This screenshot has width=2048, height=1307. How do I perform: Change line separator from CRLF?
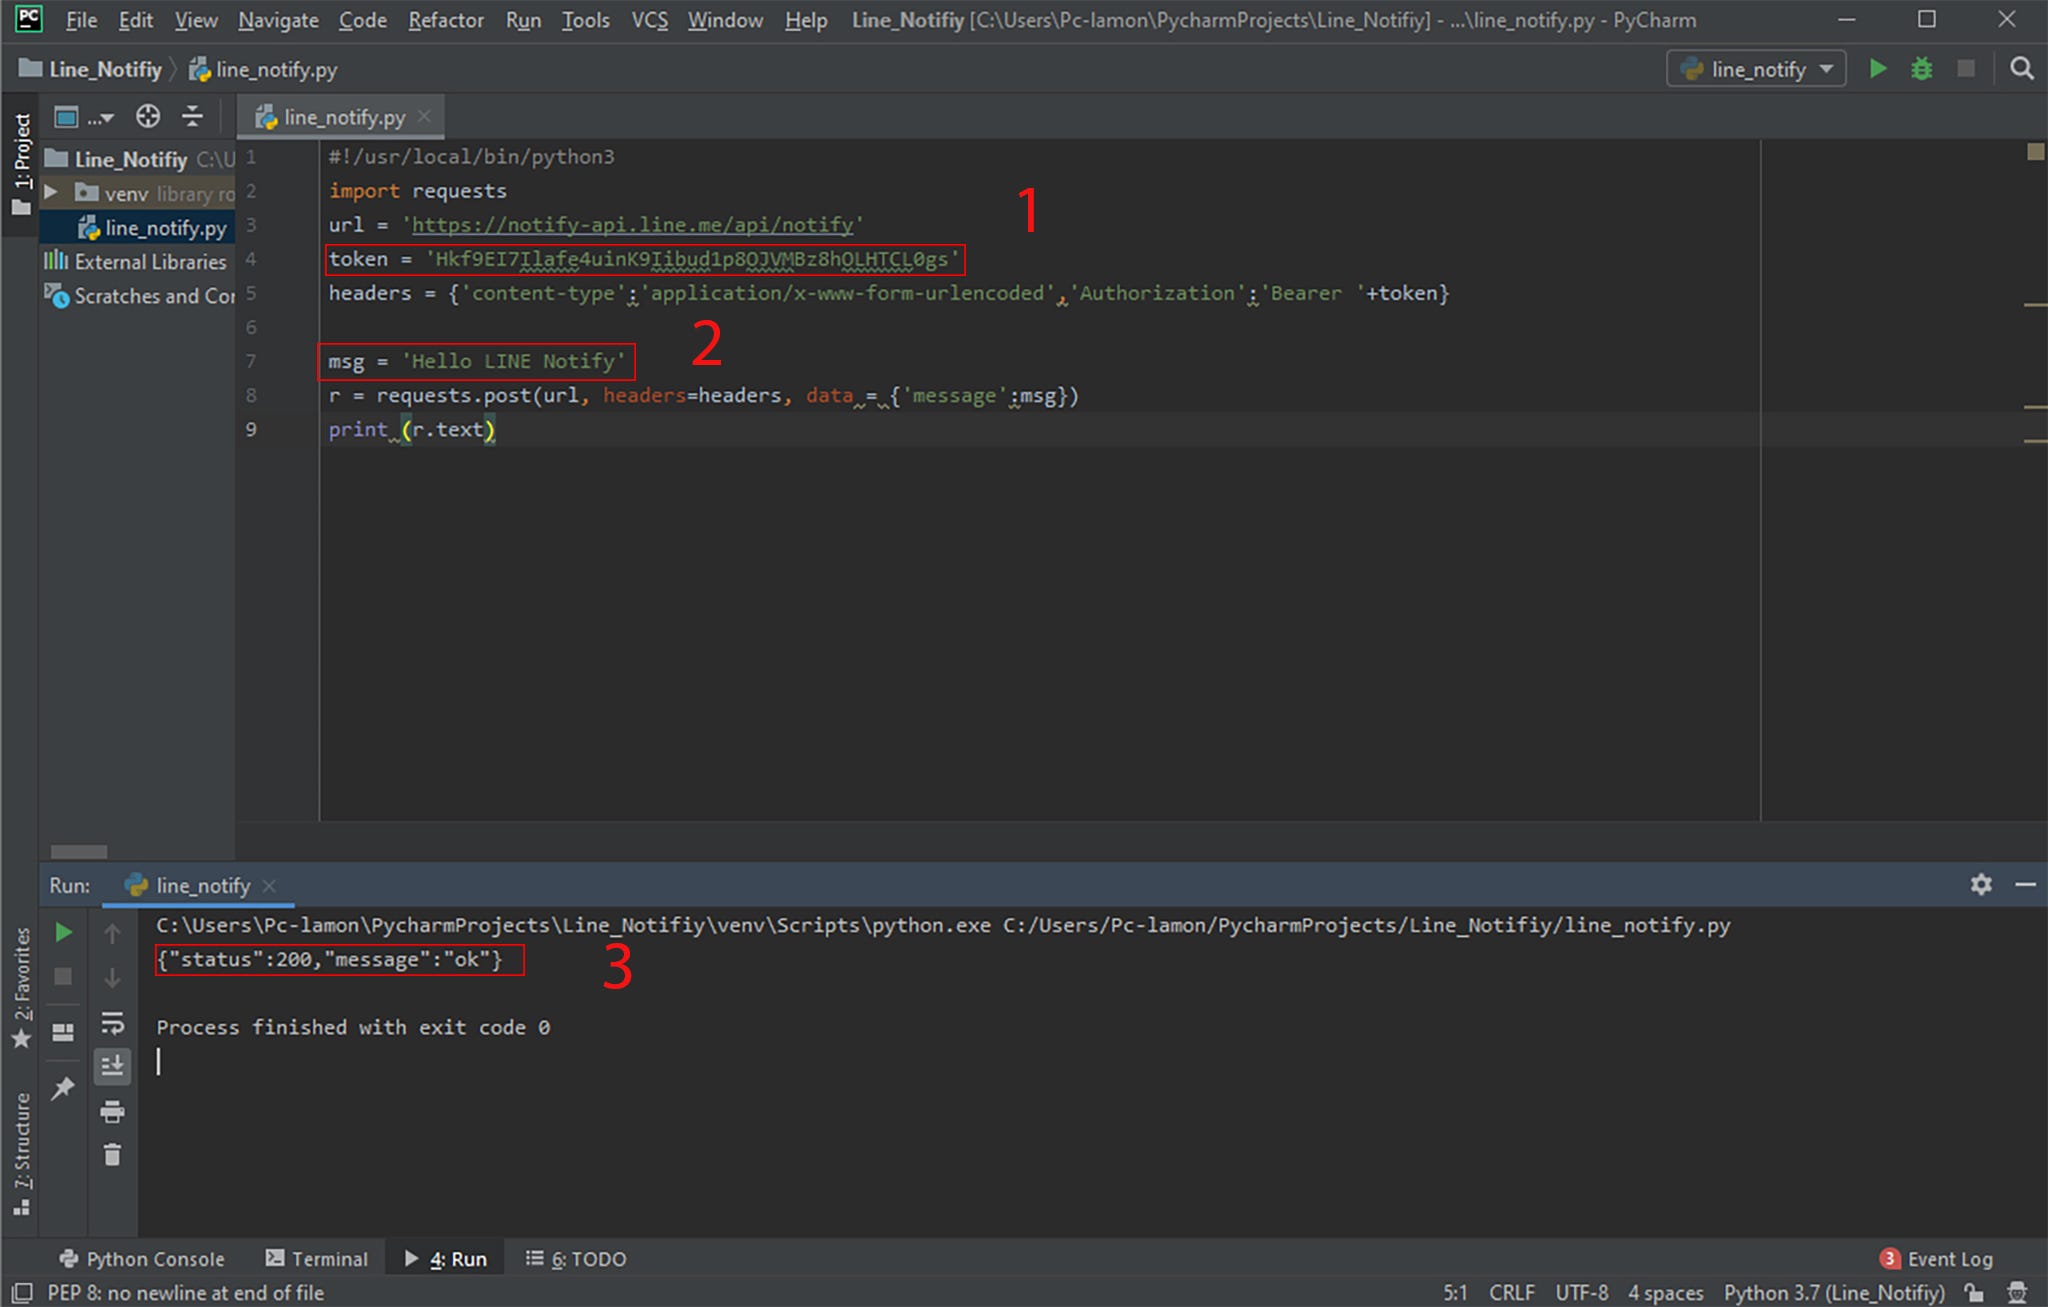tap(1512, 1292)
